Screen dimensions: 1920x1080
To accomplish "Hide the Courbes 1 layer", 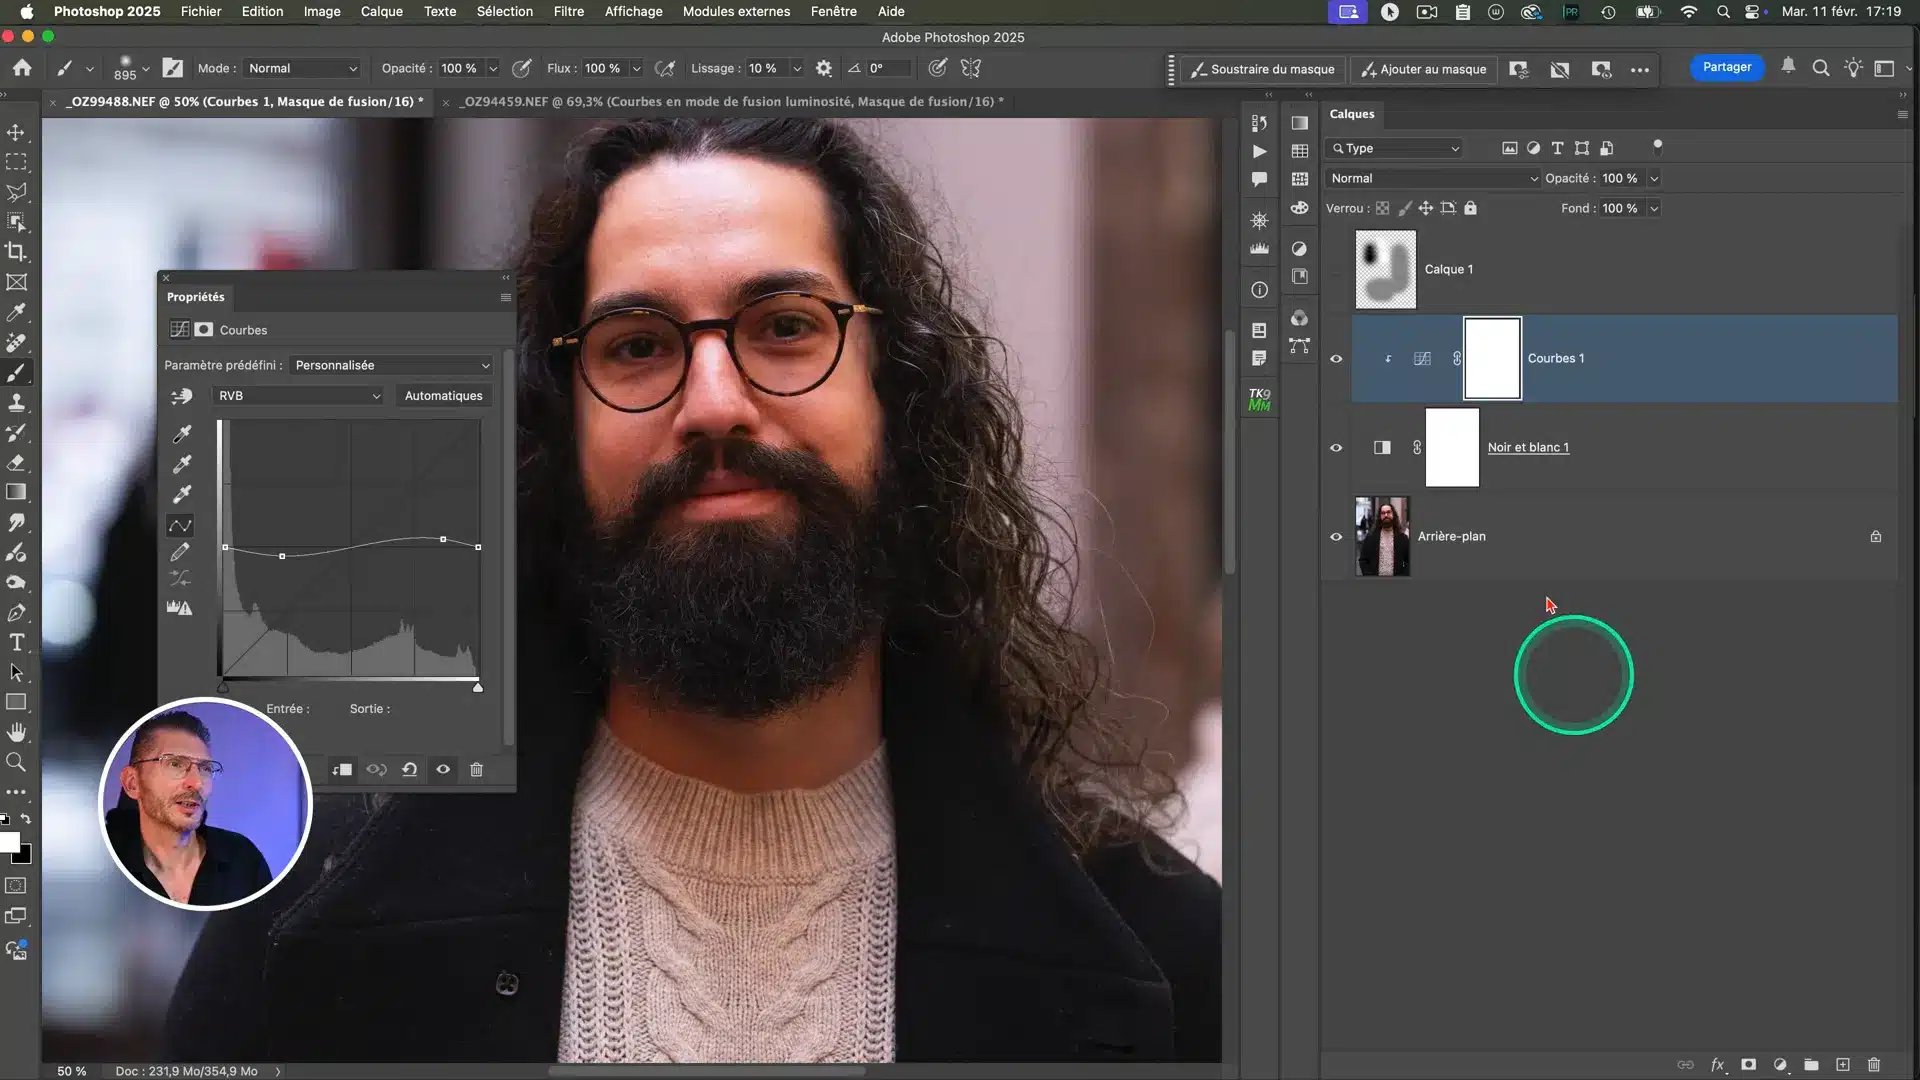I will pos(1336,359).
